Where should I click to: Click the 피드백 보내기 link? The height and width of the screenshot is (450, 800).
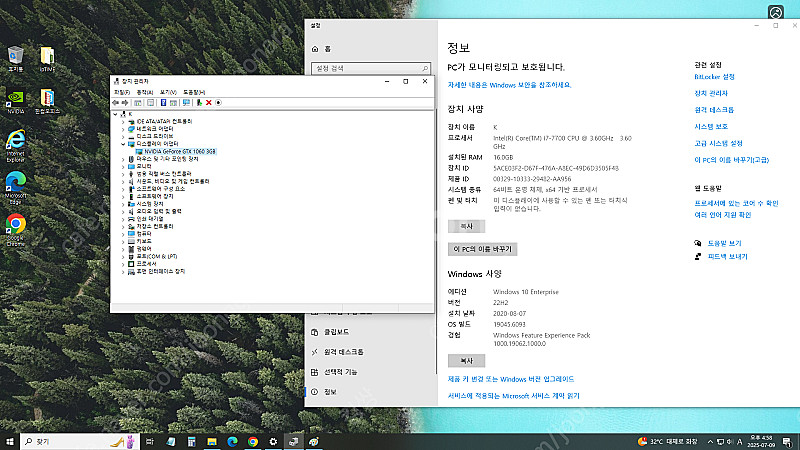728,257
